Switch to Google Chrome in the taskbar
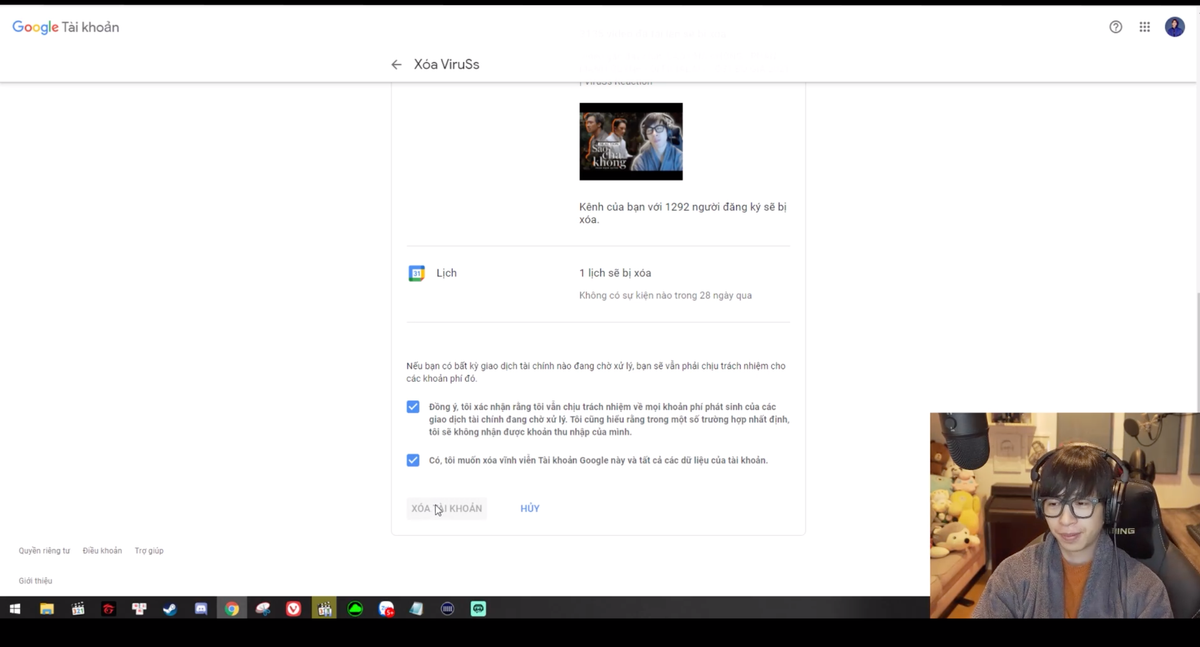Screen dimensions: 1200x647 pos(232,609)
